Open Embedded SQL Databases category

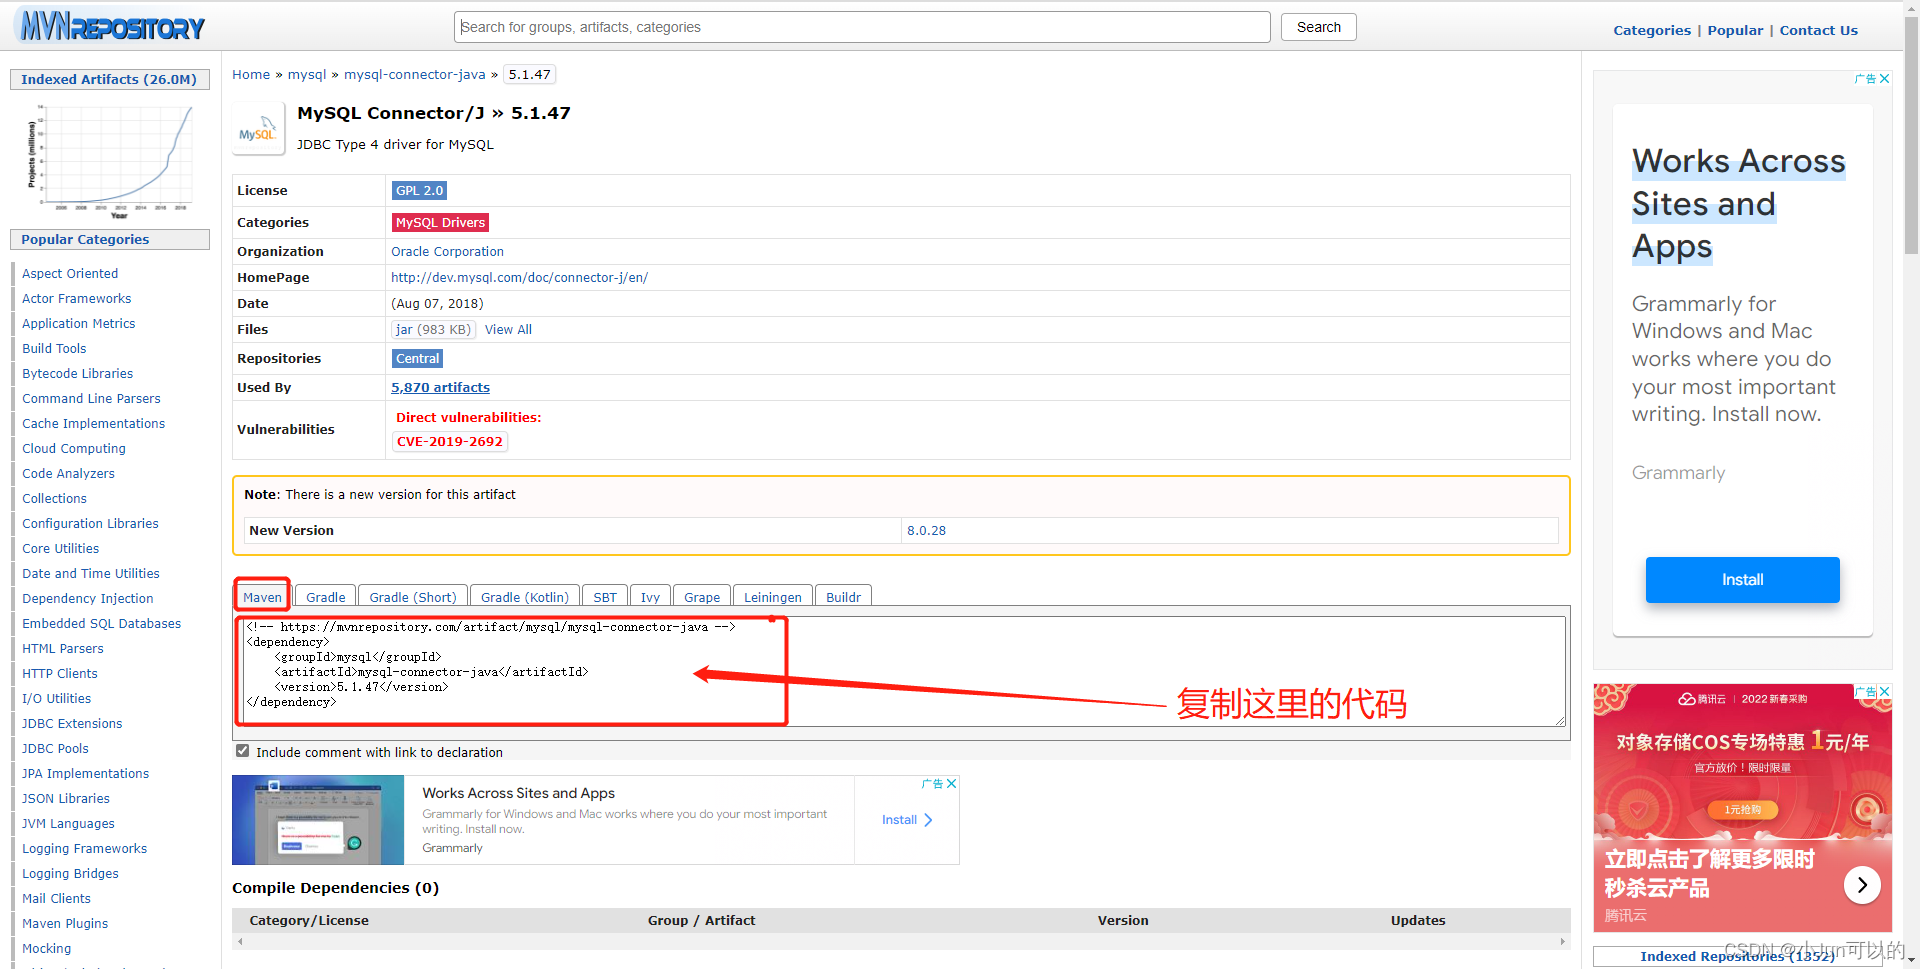(x=101, y=624)
